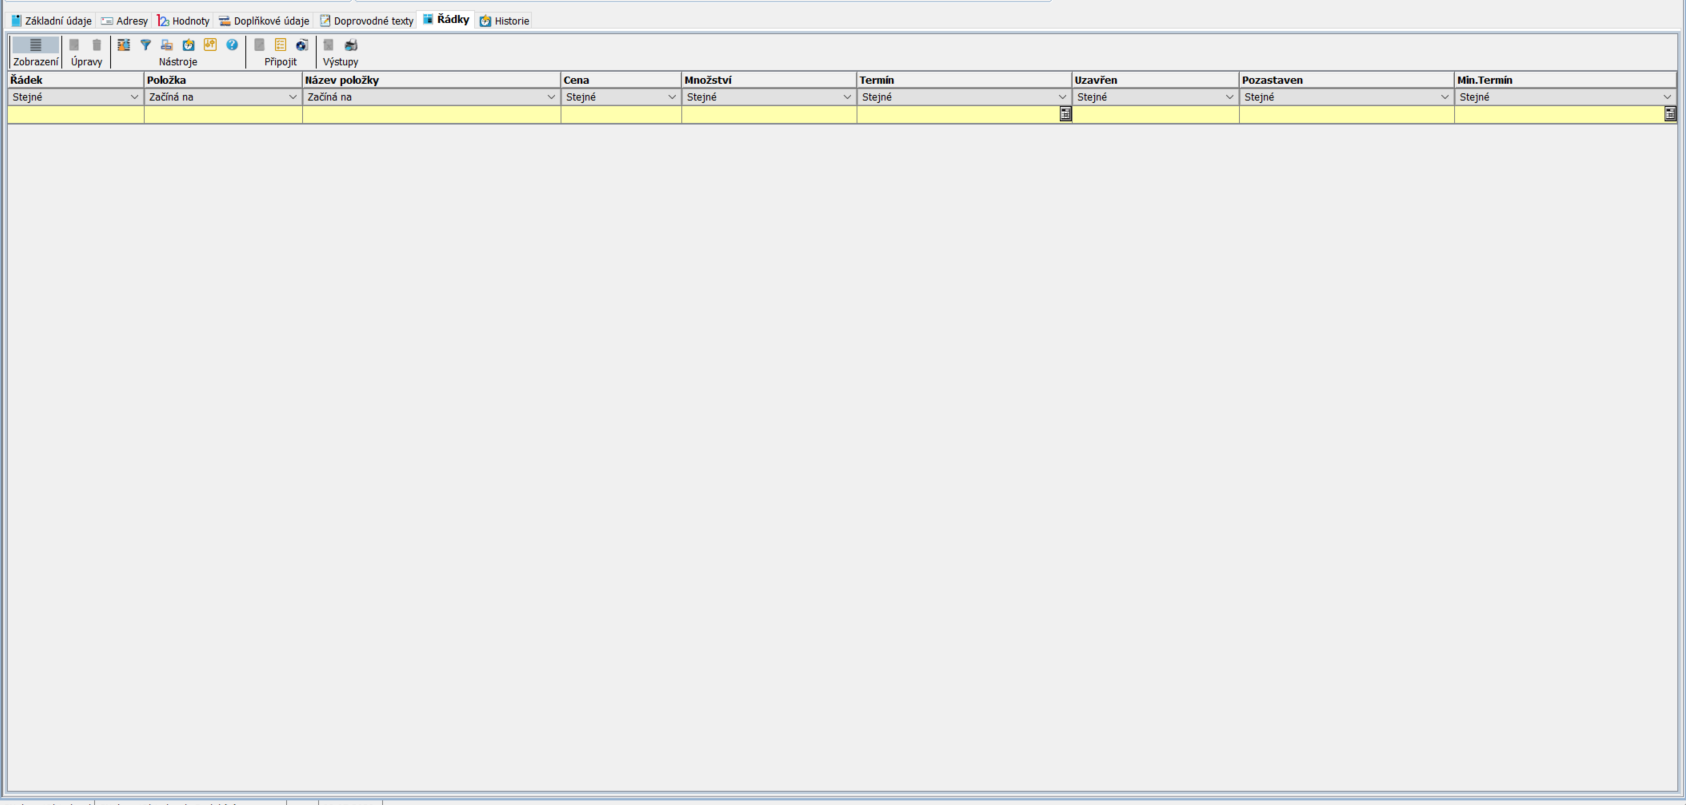Switch to the Základní údaje tab
Viewport: 1686px width, 805px height.
click(x=51, y=21)
